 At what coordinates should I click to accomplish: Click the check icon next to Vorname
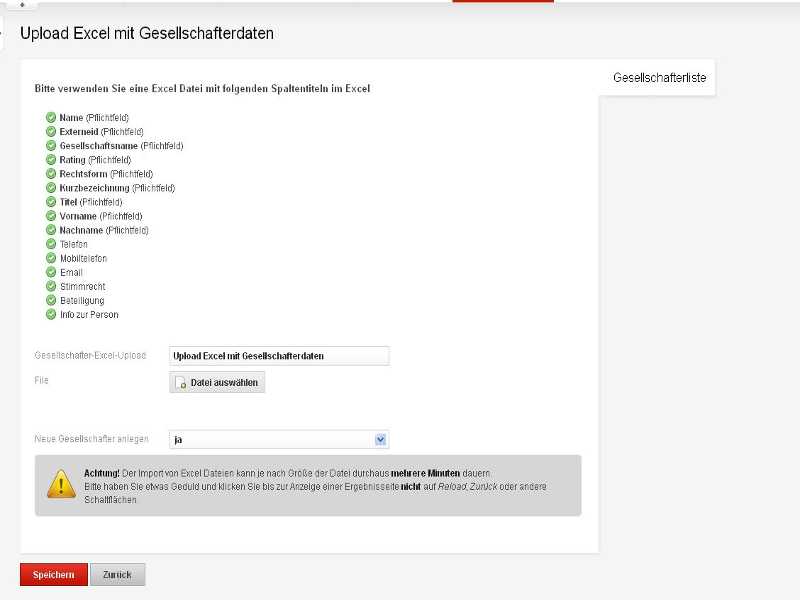[x=51, y=216]
